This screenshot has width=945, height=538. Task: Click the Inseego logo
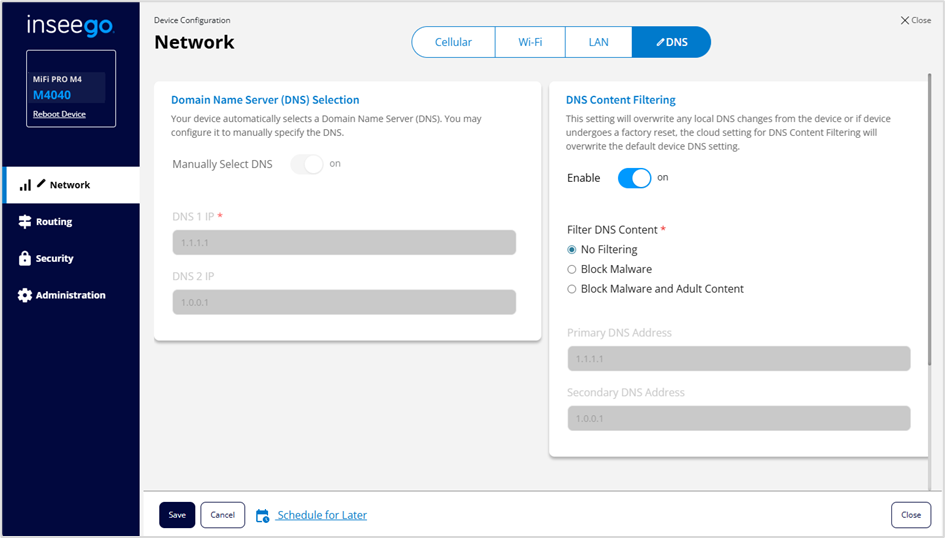tap(70, 25)
